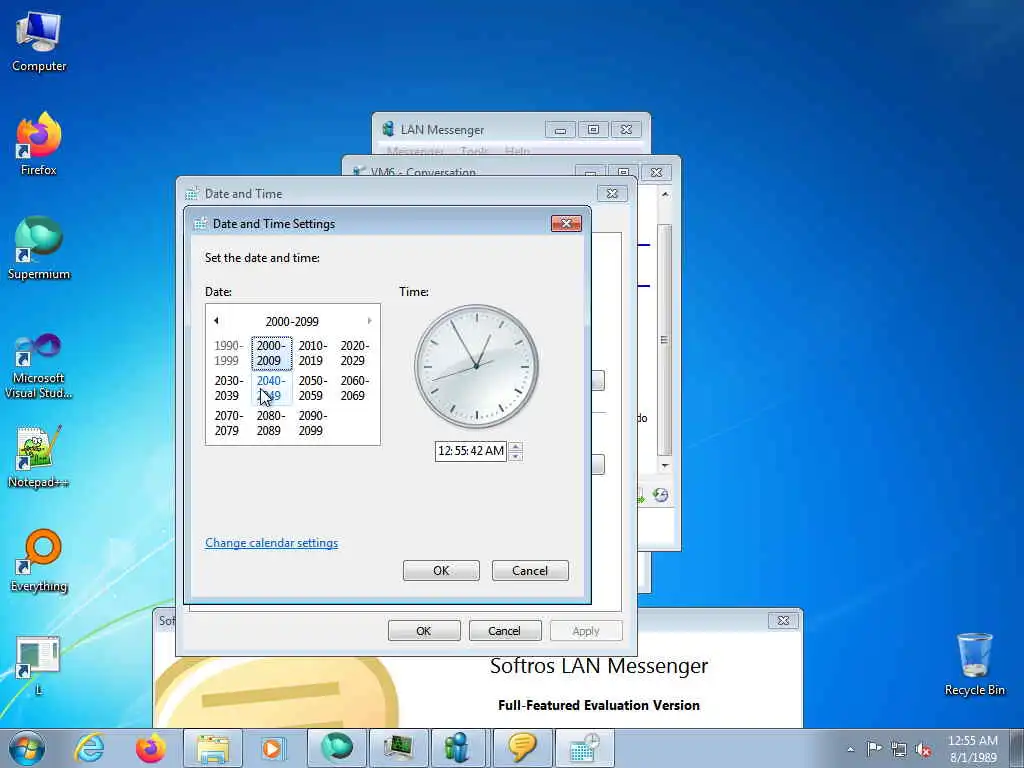The width and height of the screenshot is (1024, 768).
Task: Select the 2080-2089 decade
Action: 271,423
